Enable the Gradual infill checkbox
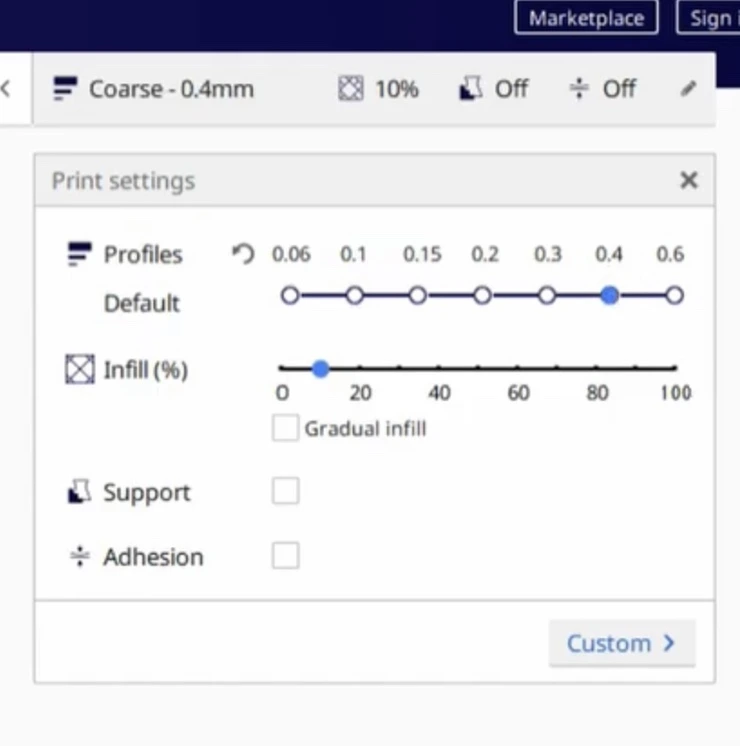The height and width of the screenshot is (746, 740). click(286, 429)
